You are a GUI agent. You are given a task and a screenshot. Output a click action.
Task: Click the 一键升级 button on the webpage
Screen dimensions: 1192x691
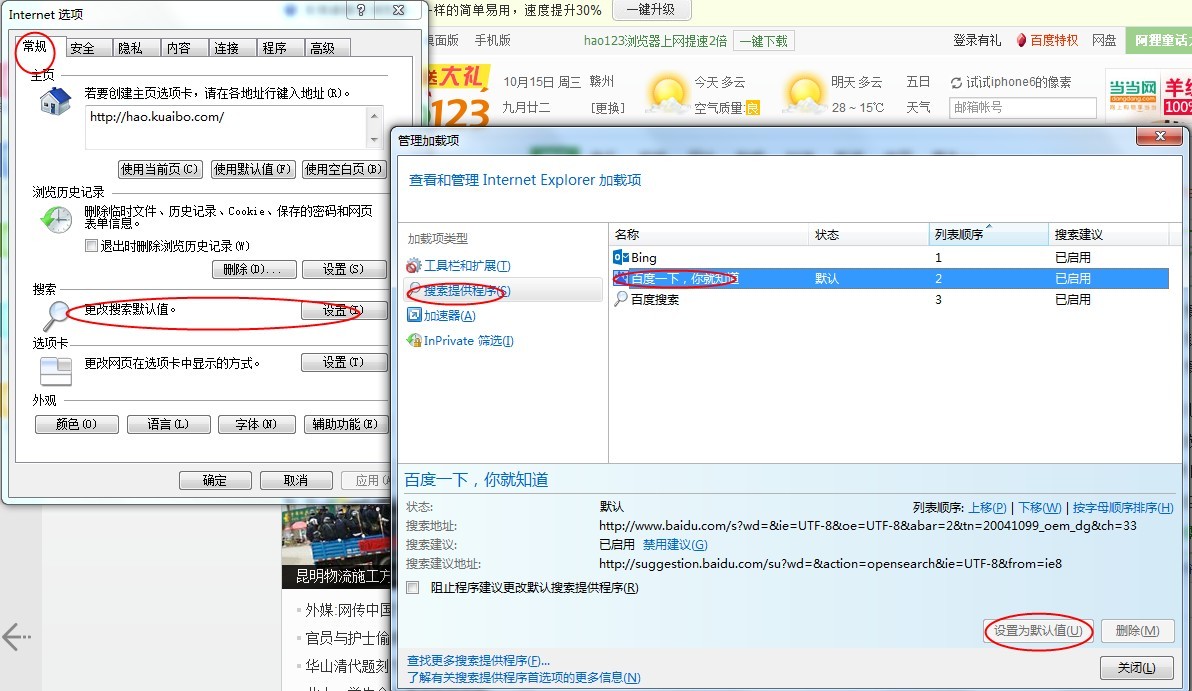(651, 10)
